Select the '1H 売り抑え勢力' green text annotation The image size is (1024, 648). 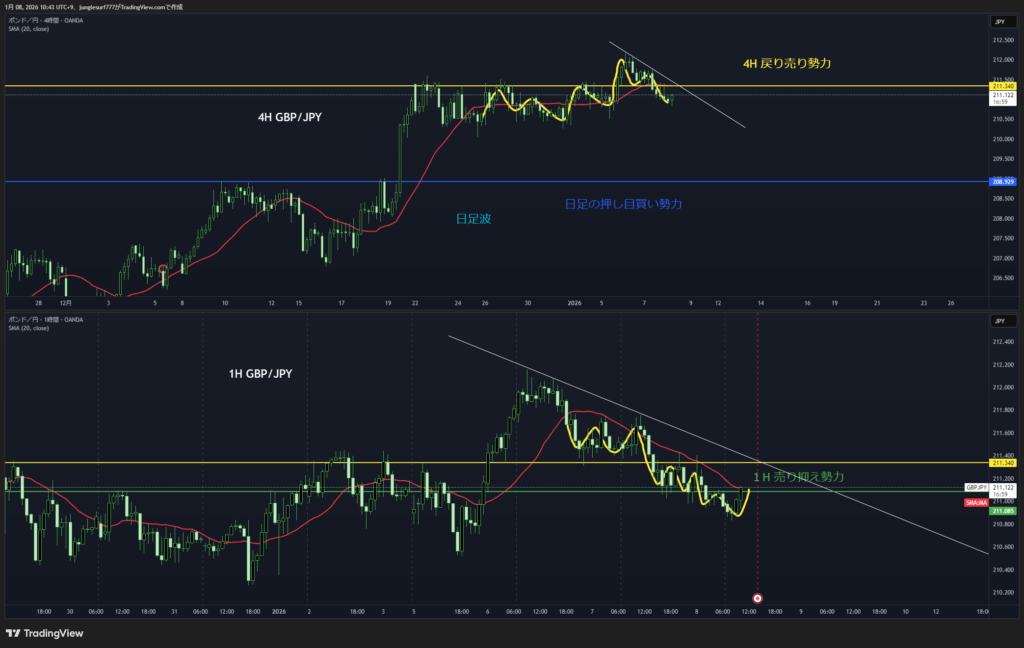pyautogui.click(x=798, y=477)
